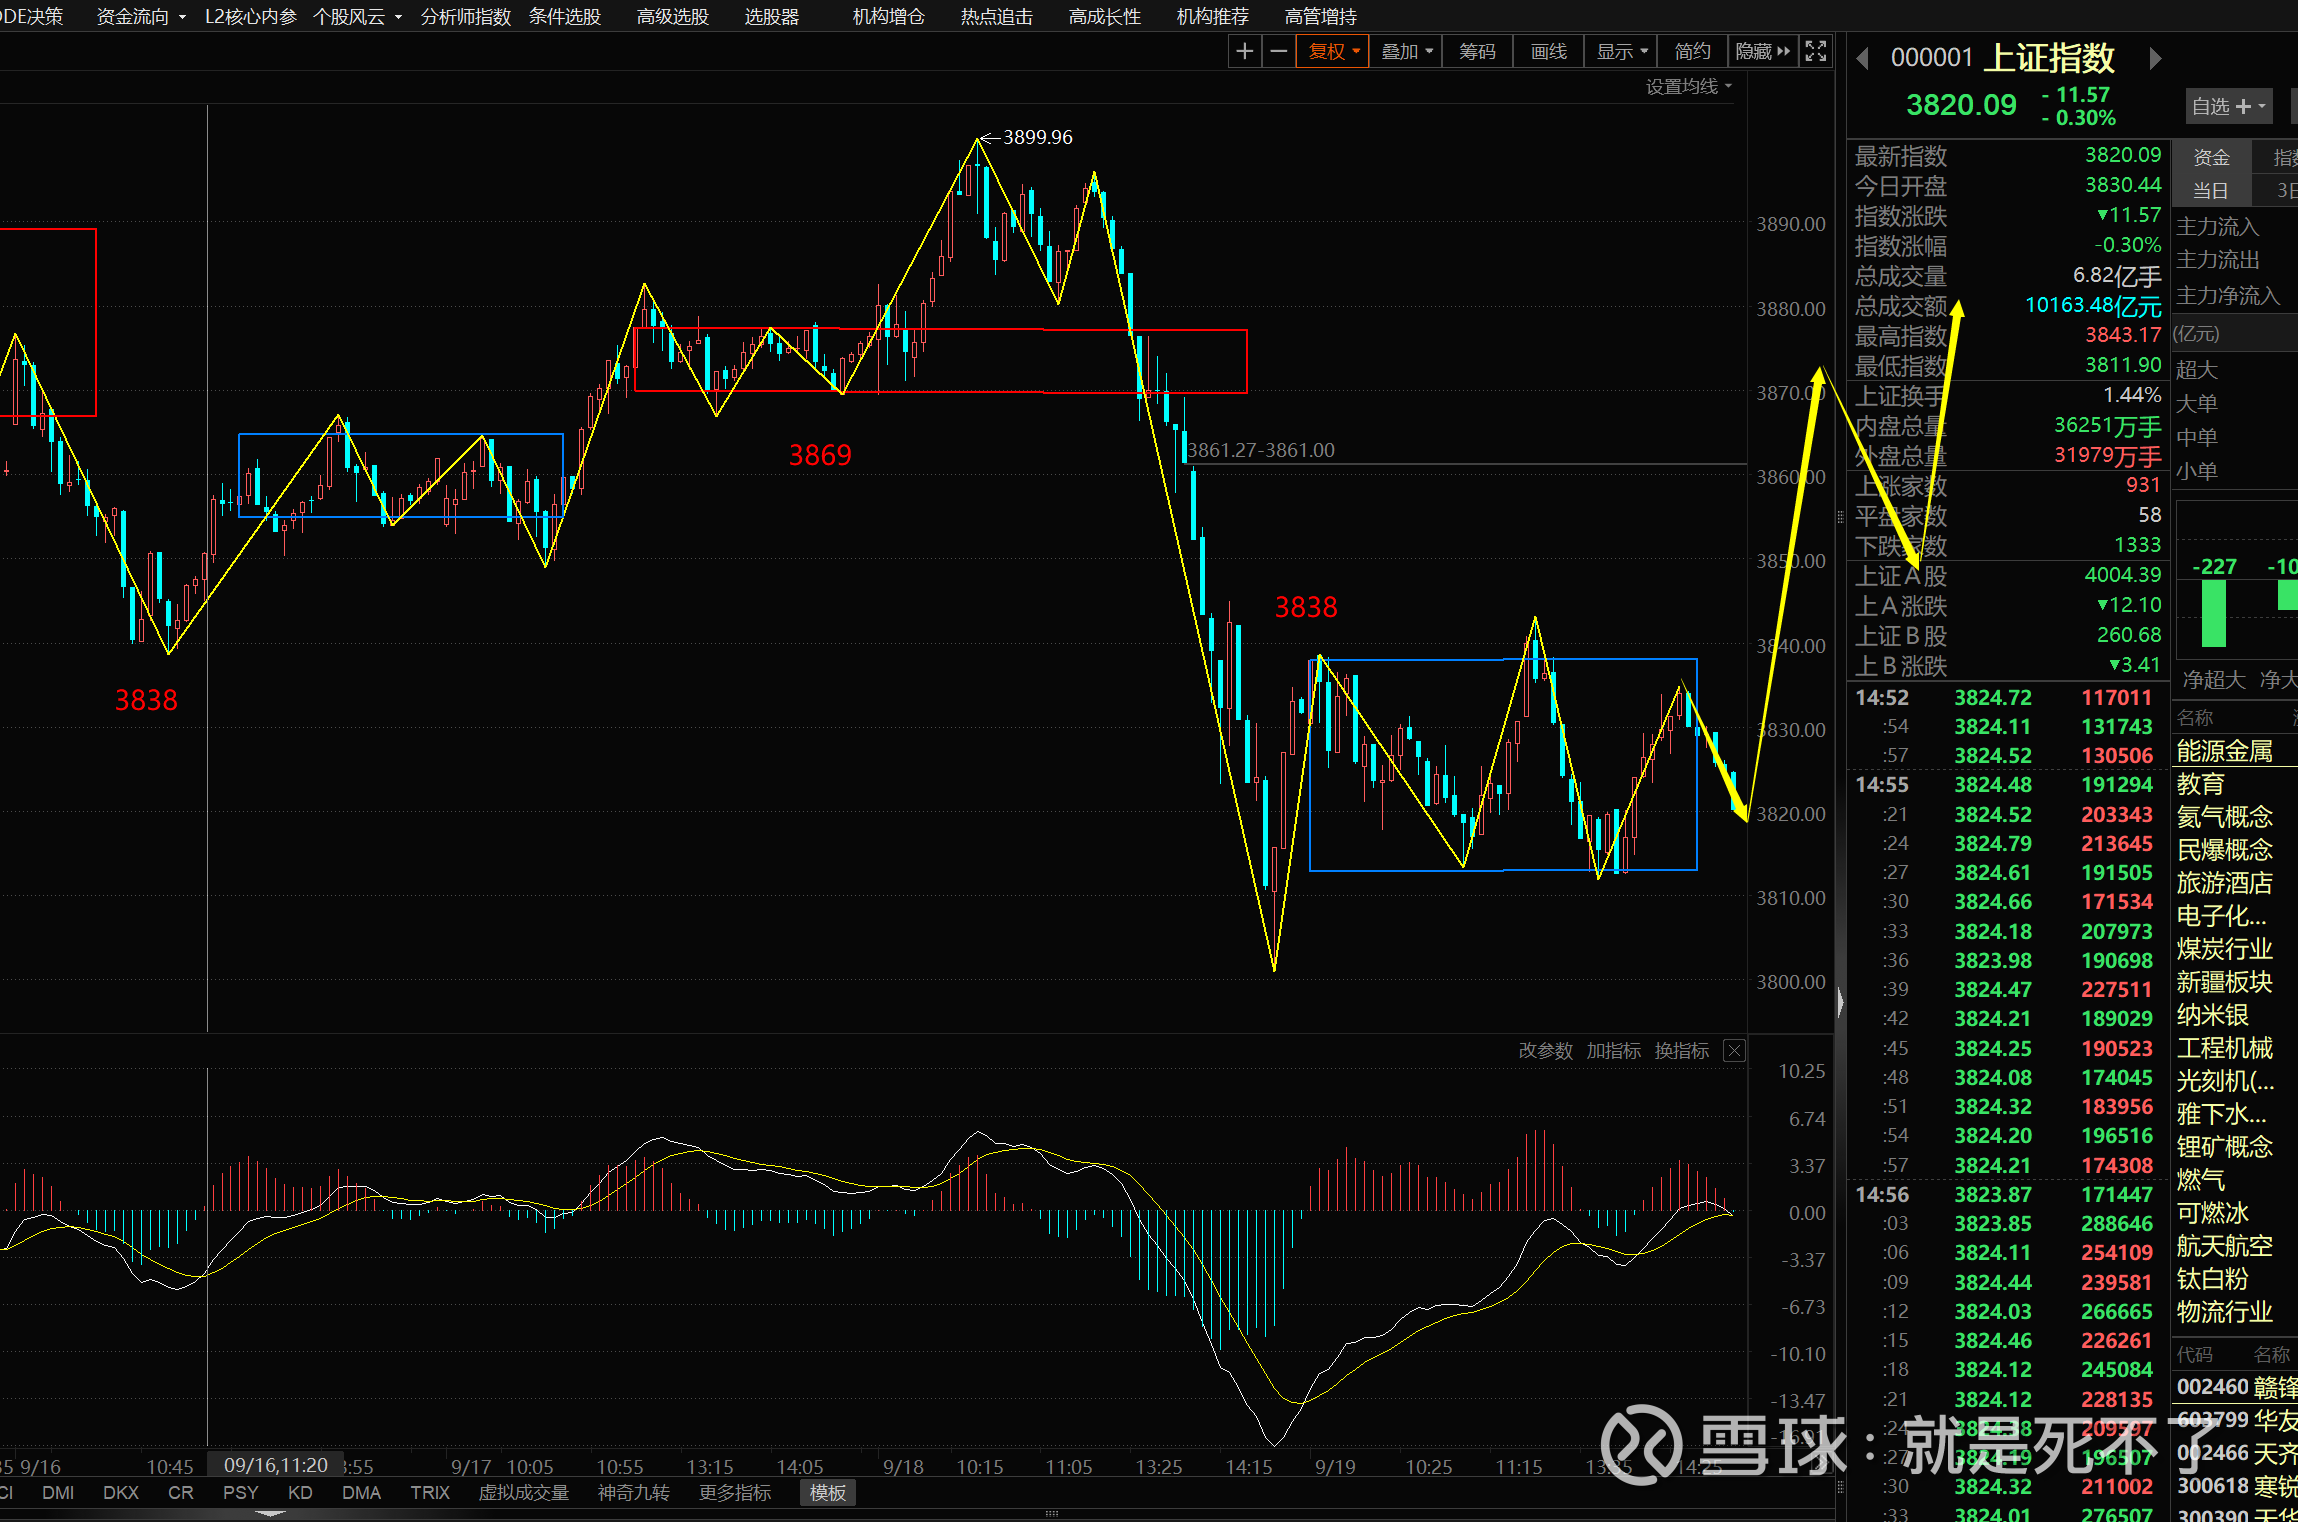Click the plus zoom-in chart icon
Screen dimensions: 2298x1522
tap(1244, 51)
